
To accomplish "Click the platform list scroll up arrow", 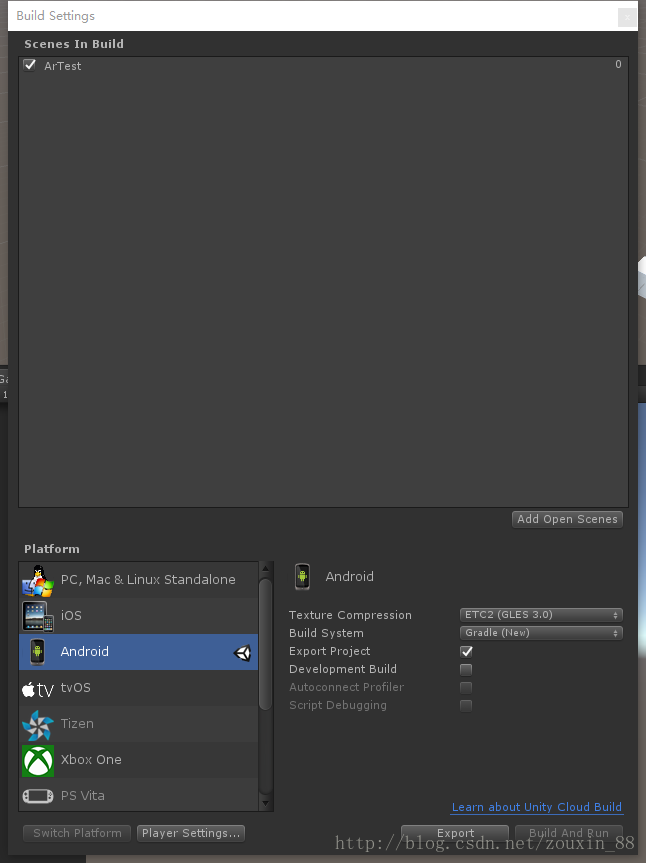I will point(265,569).
